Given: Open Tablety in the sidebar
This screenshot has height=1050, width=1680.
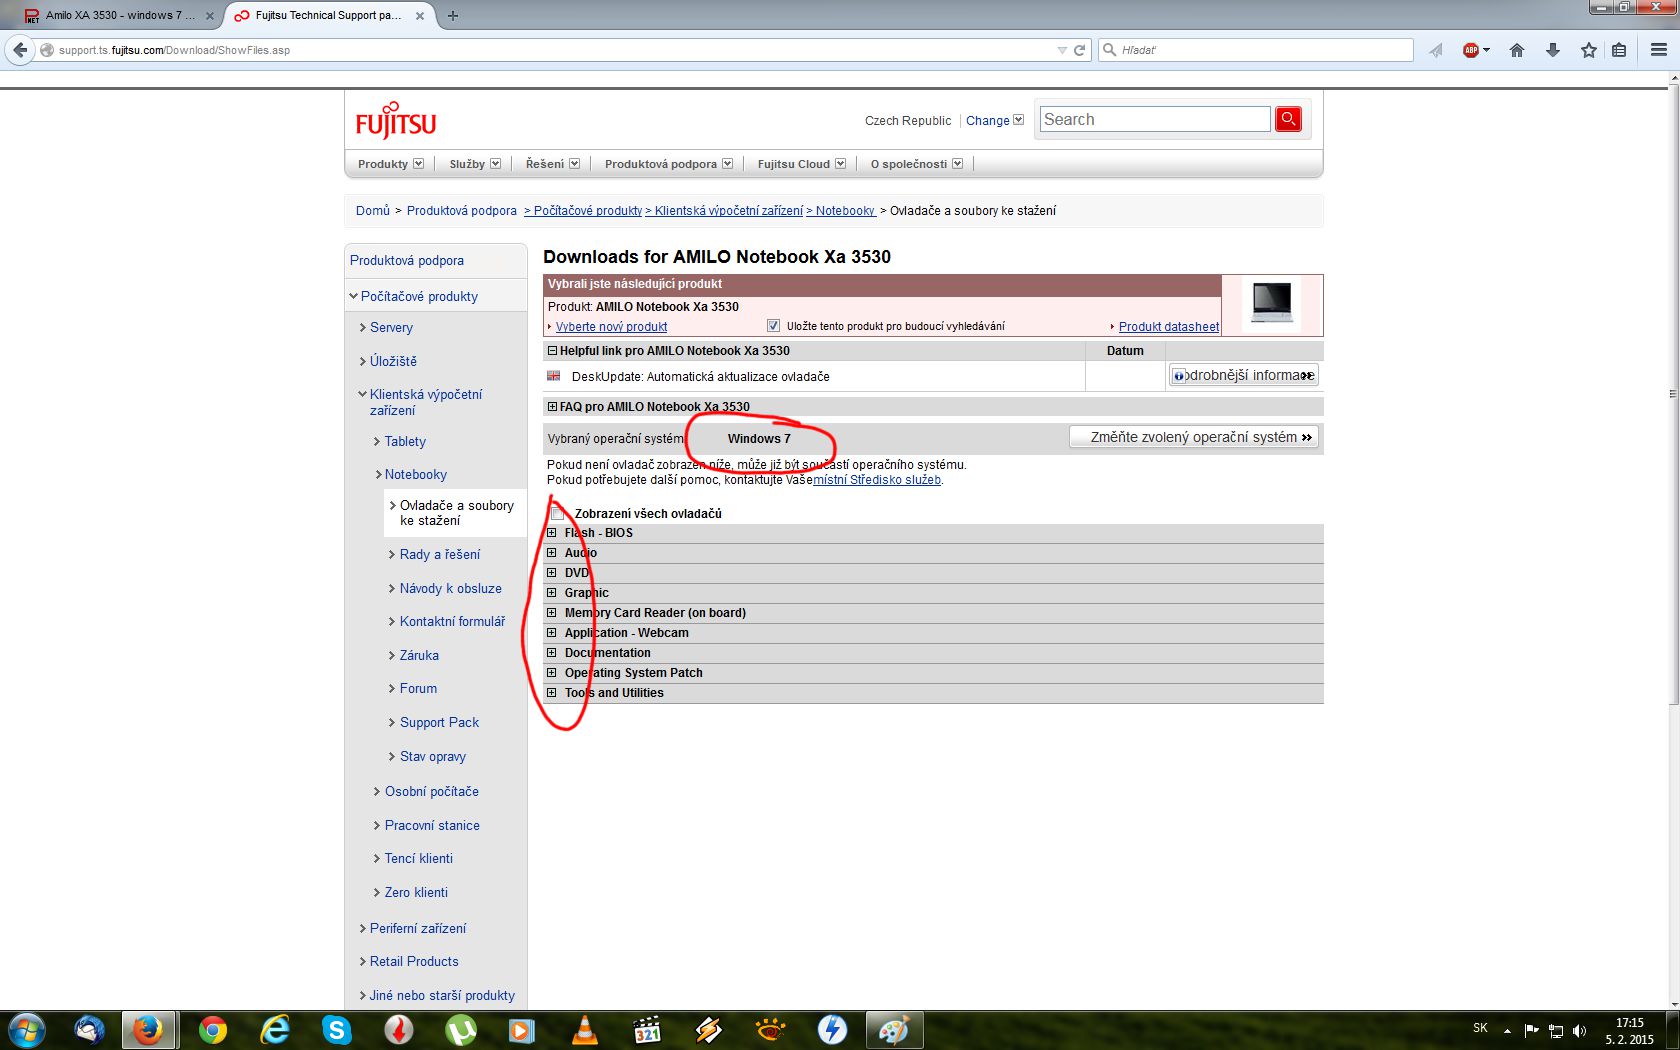Looking at the screenshot, I should click(405, 442).
